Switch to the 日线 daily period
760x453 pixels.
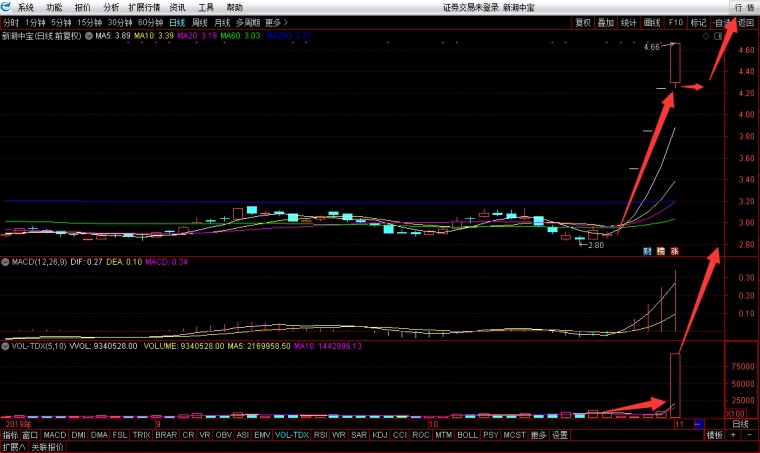point(176,21)
